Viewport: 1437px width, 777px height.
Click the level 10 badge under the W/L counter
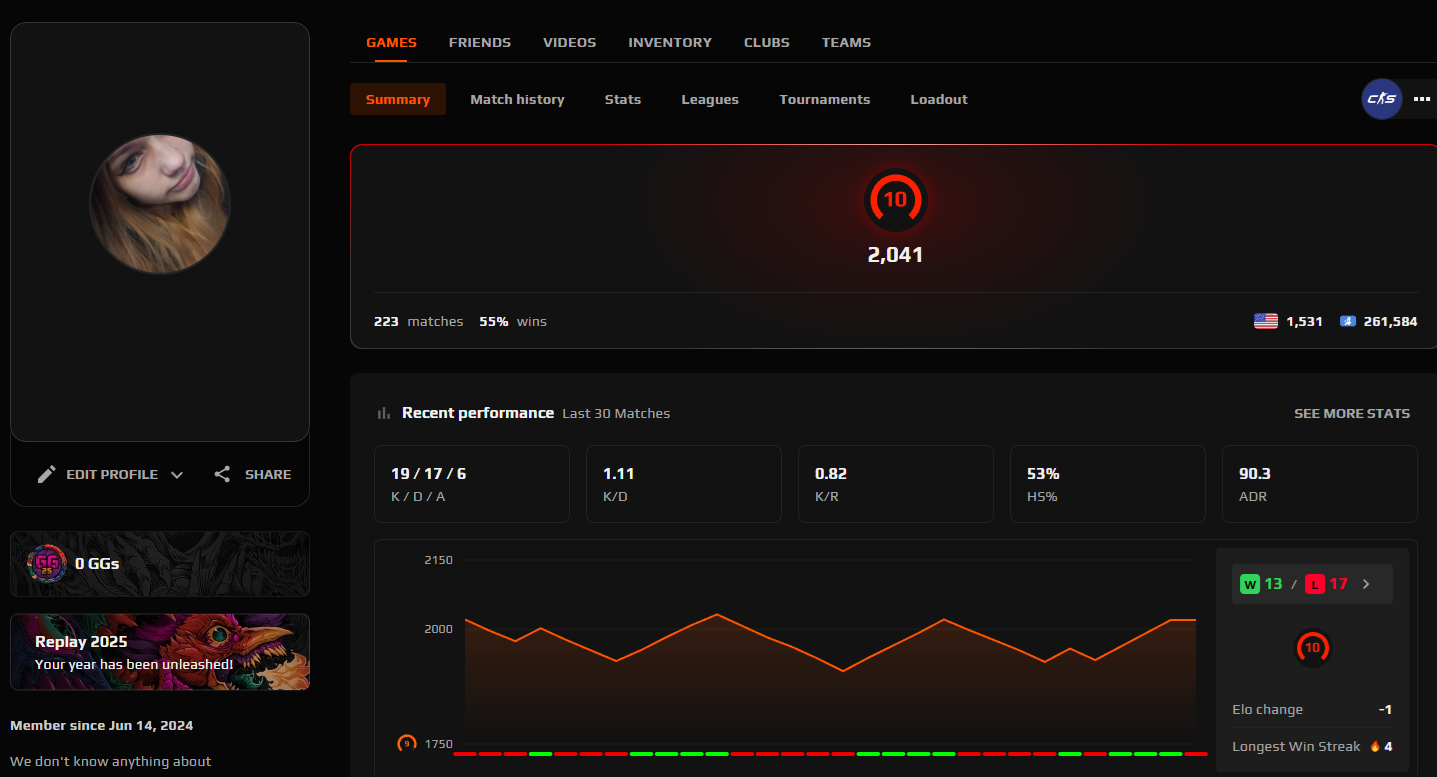click(1312, 647)
